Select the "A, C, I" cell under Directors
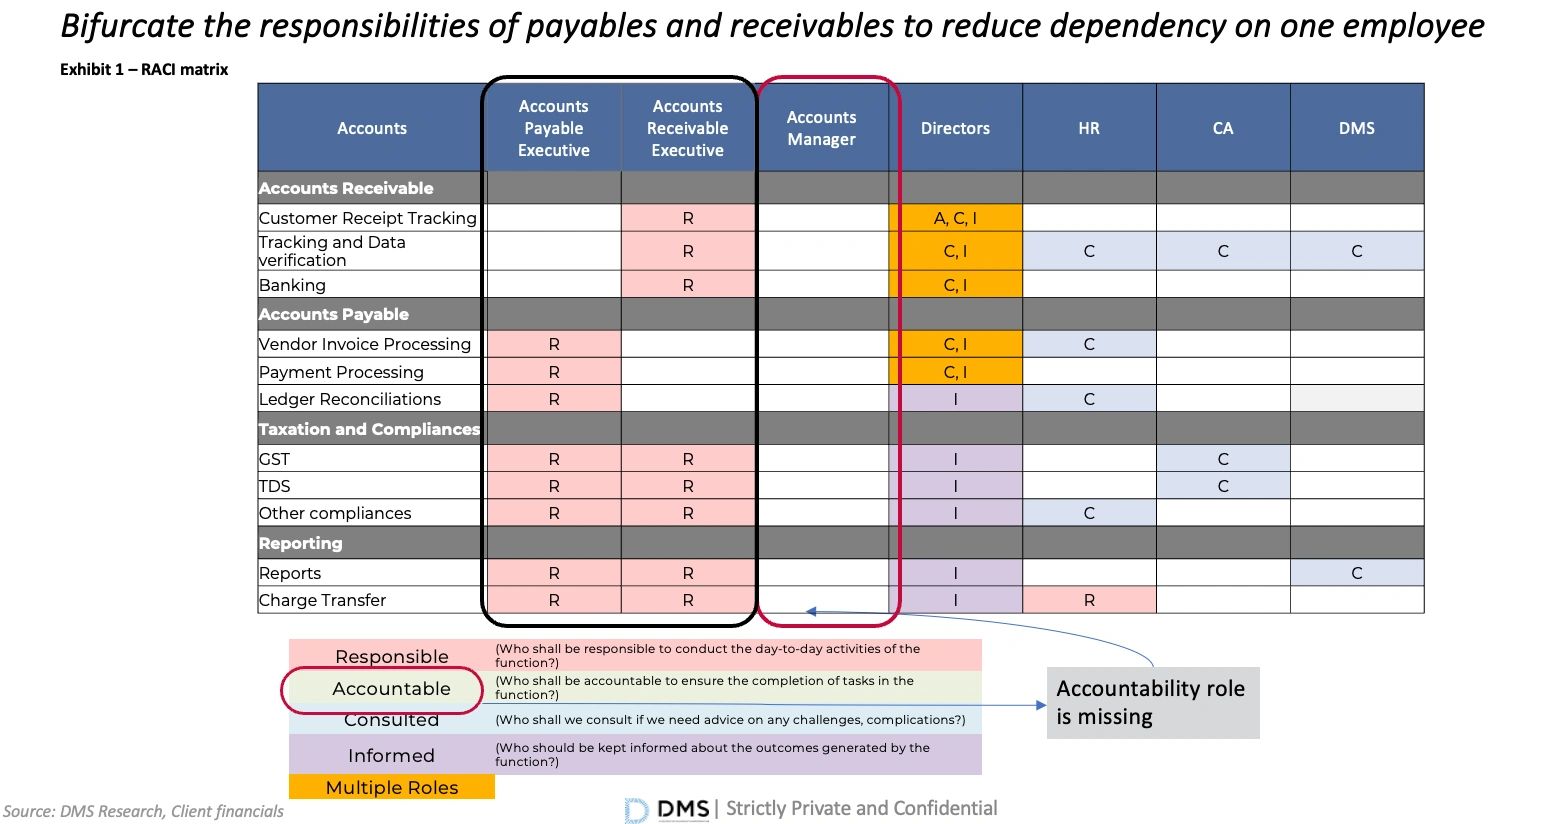1554x824 pixels. 955,218
